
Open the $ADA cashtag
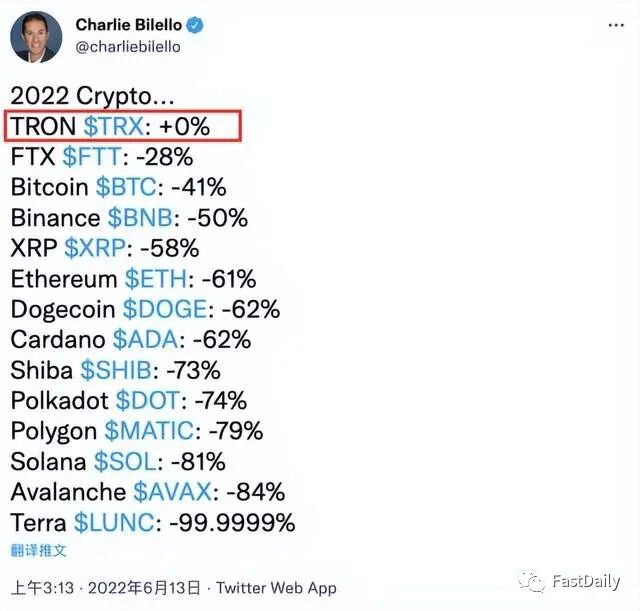(x=145, y=340)
